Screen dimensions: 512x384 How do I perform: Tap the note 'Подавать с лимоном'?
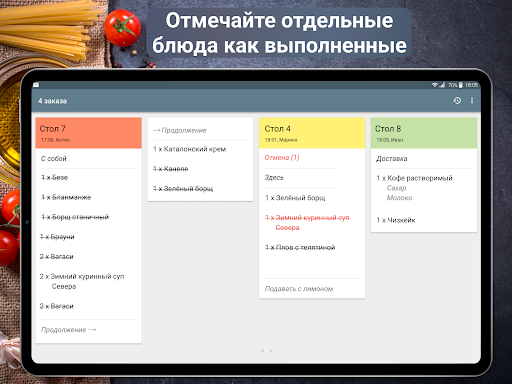[x=299, y=289]
